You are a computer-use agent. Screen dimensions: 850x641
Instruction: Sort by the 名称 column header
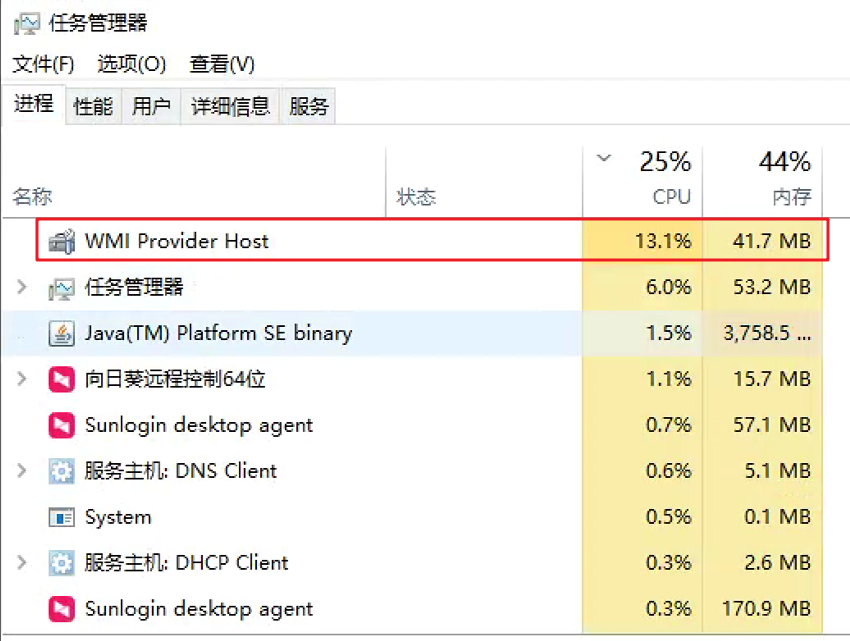pos(33,196)
